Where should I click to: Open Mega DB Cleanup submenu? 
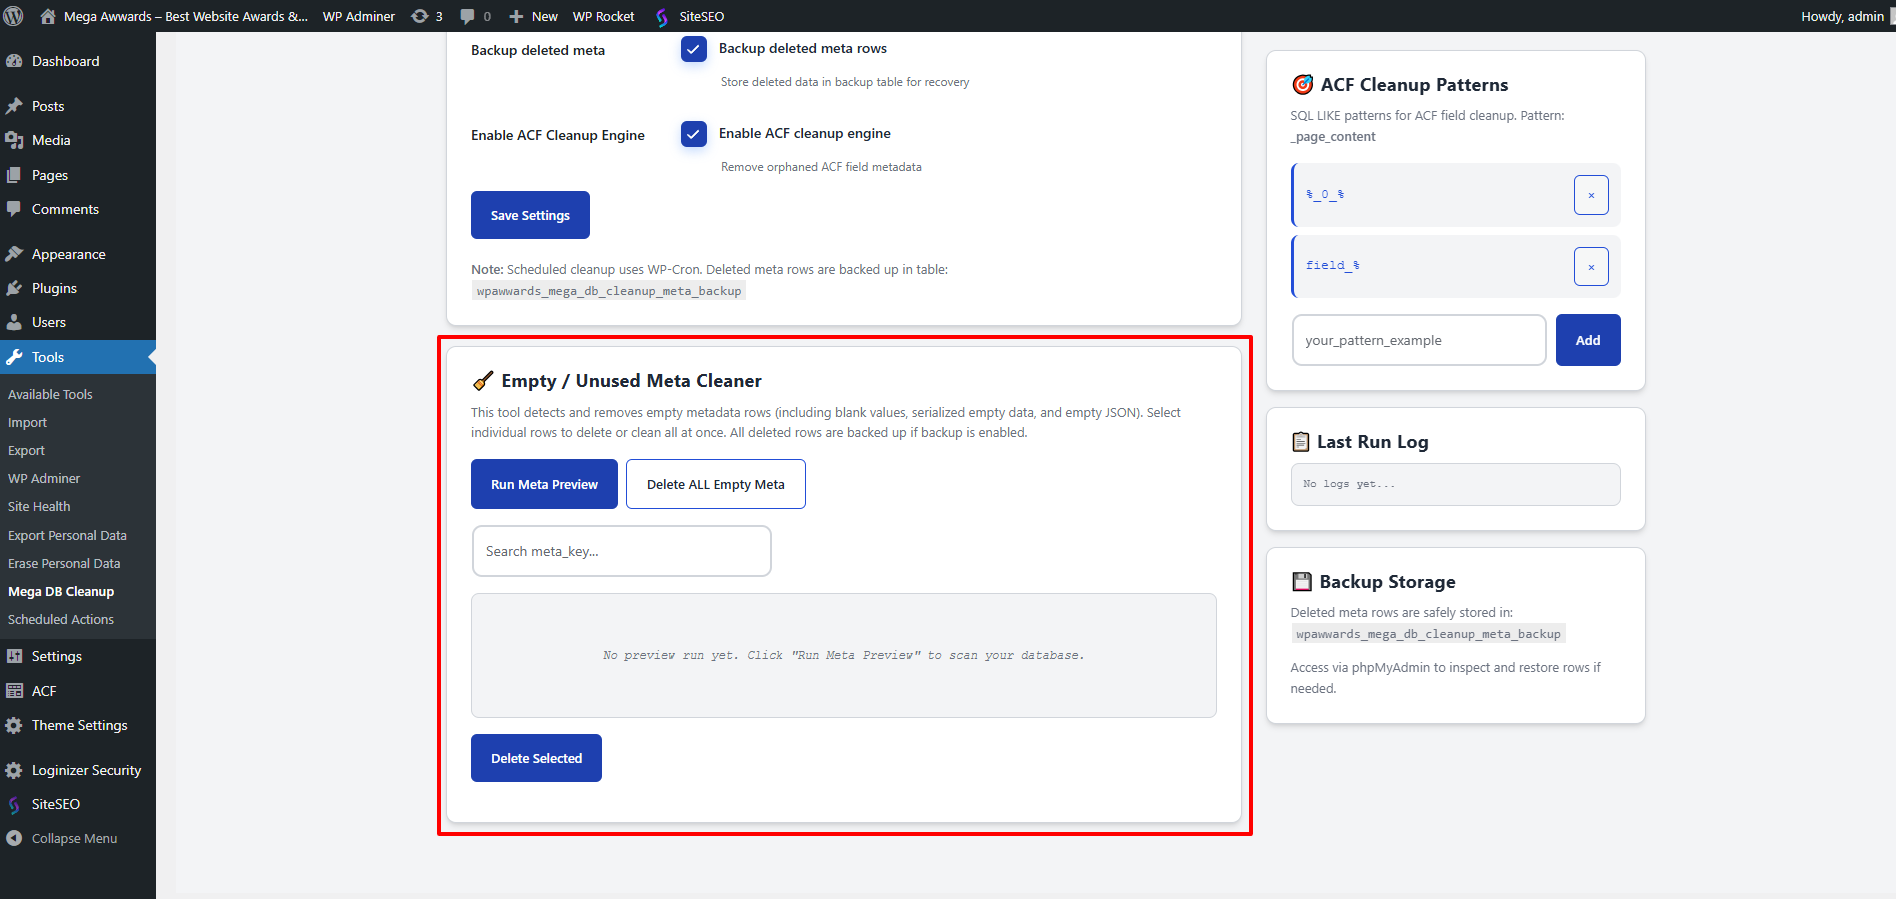coord(61,591)
